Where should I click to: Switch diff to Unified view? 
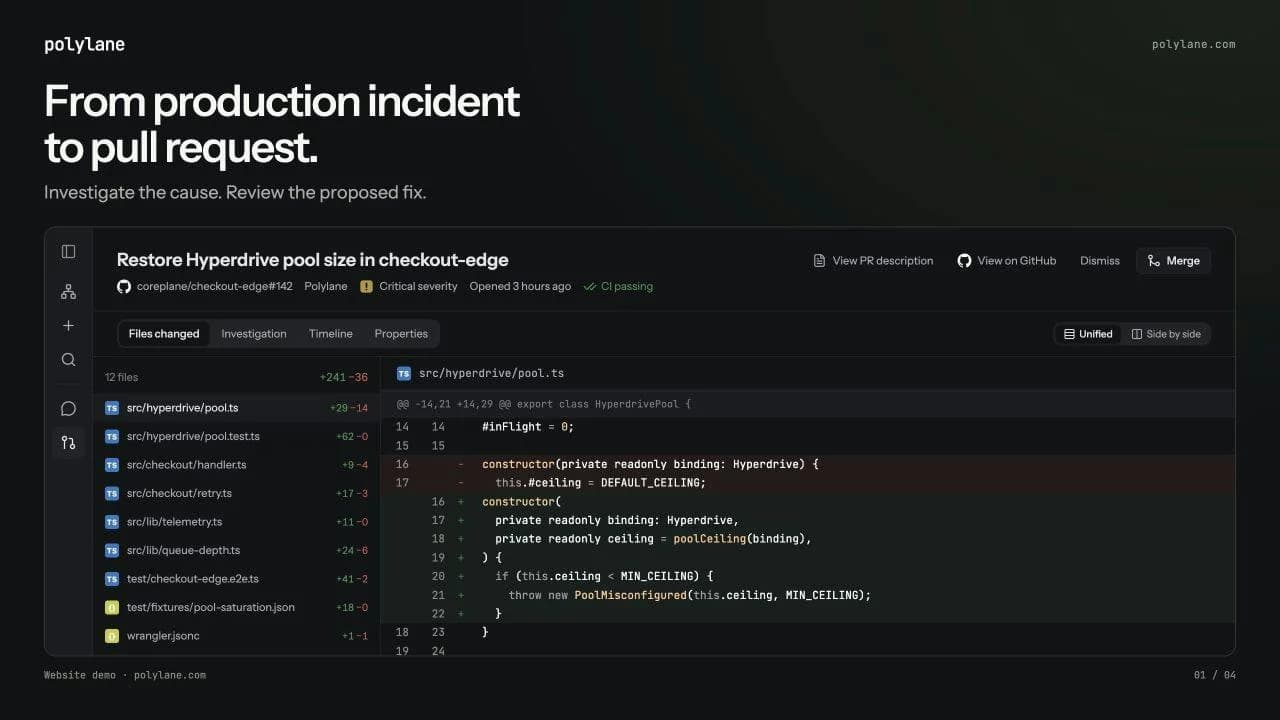(1088, 334)
